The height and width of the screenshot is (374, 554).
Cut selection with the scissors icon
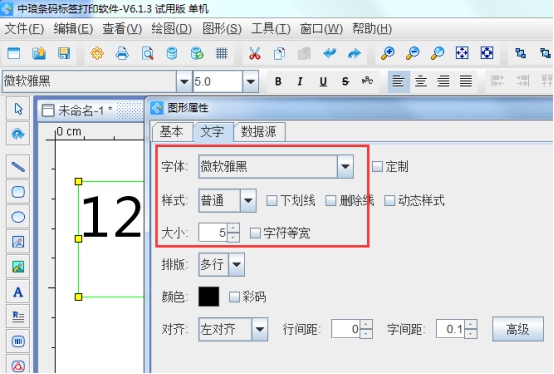(x=254, y=54)
